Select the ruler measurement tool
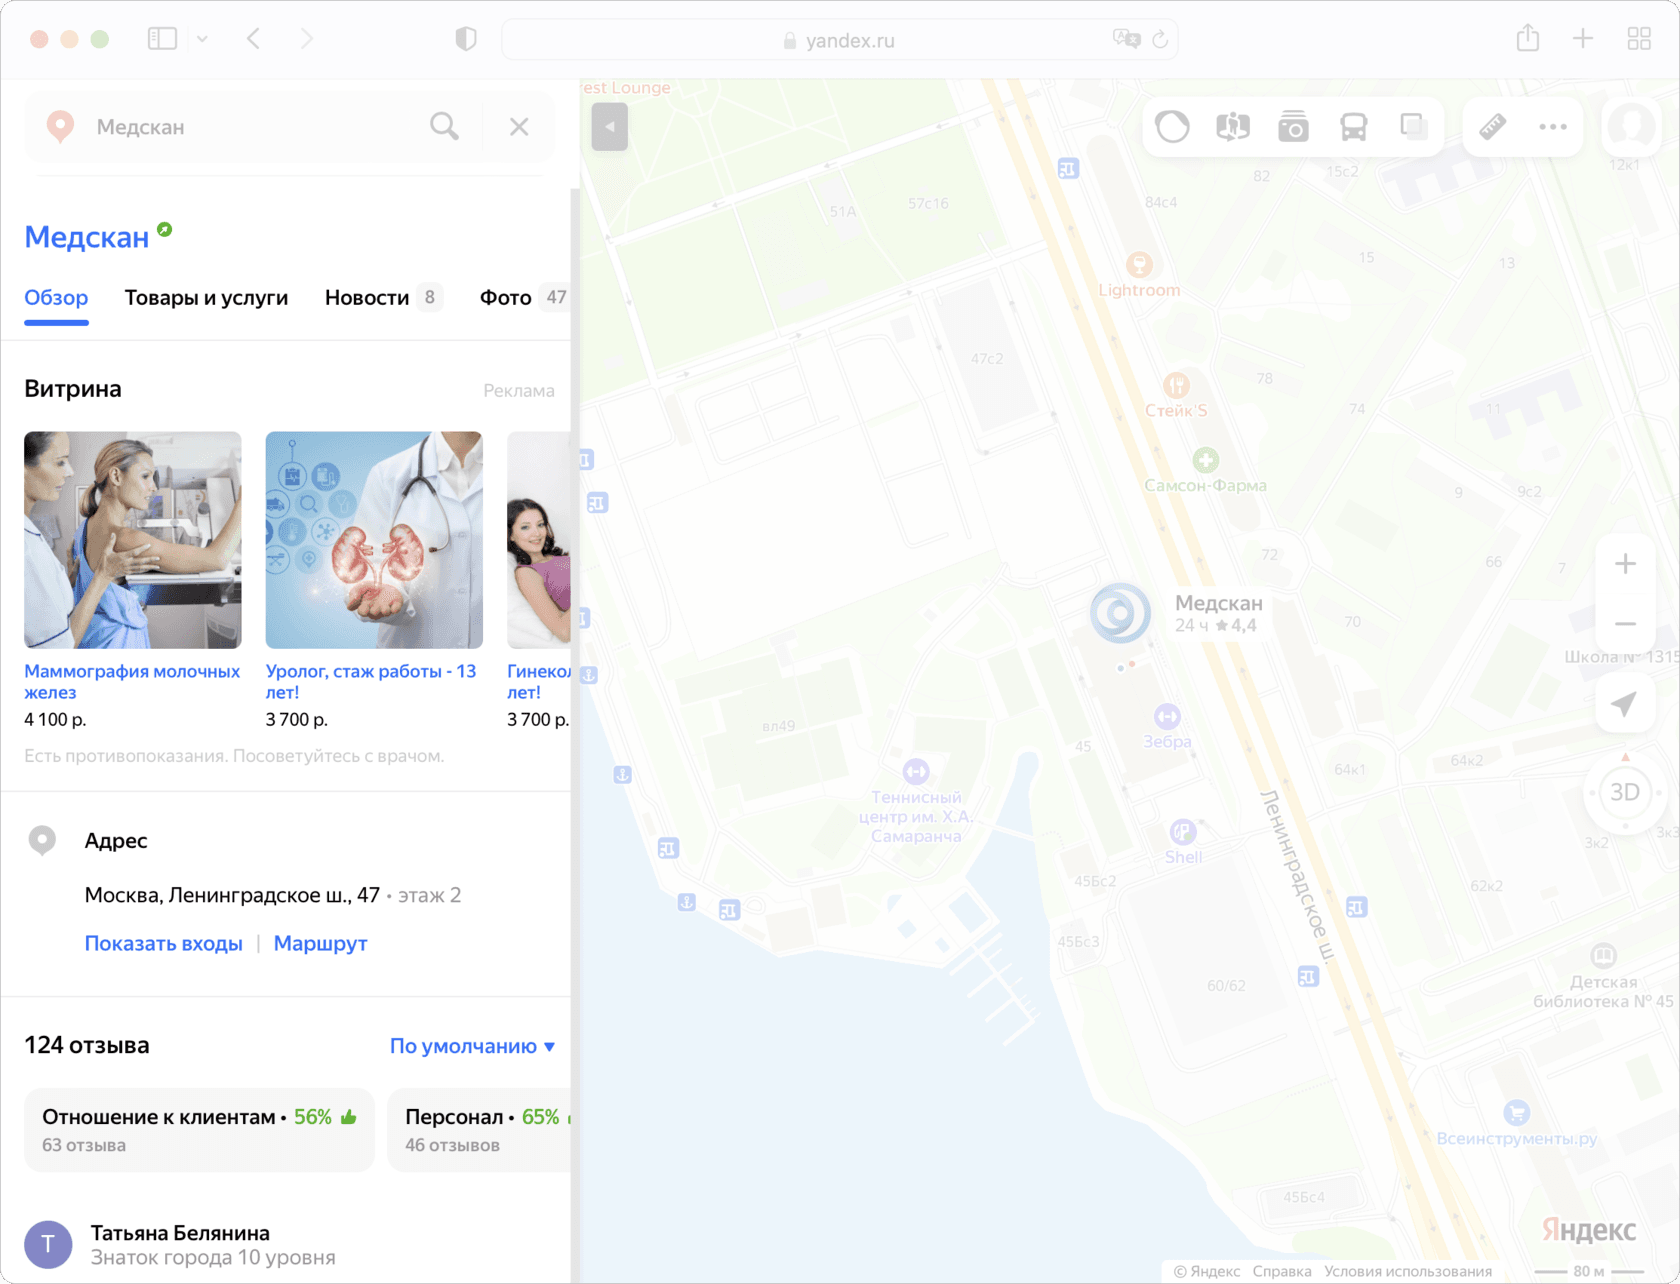Screen dimensions: 1680x1284 [1493, 127]
